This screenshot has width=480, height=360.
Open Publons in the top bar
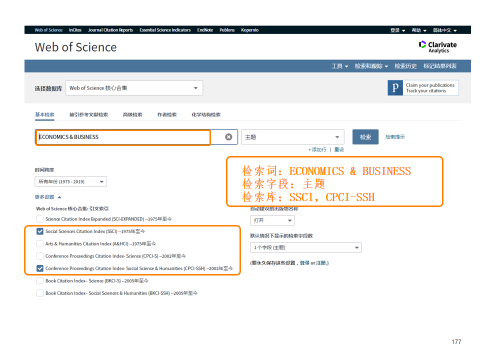click(x=227, y=30)
